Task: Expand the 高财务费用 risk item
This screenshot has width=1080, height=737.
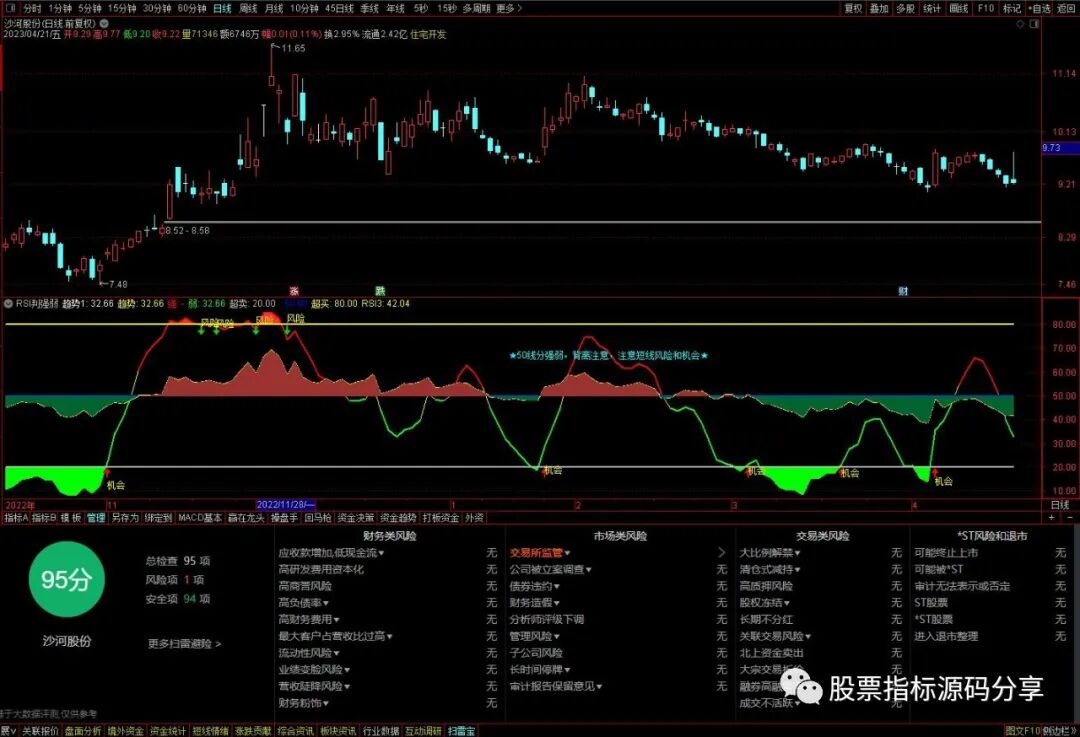Action: pyautogui.click(x=309, y=619)
